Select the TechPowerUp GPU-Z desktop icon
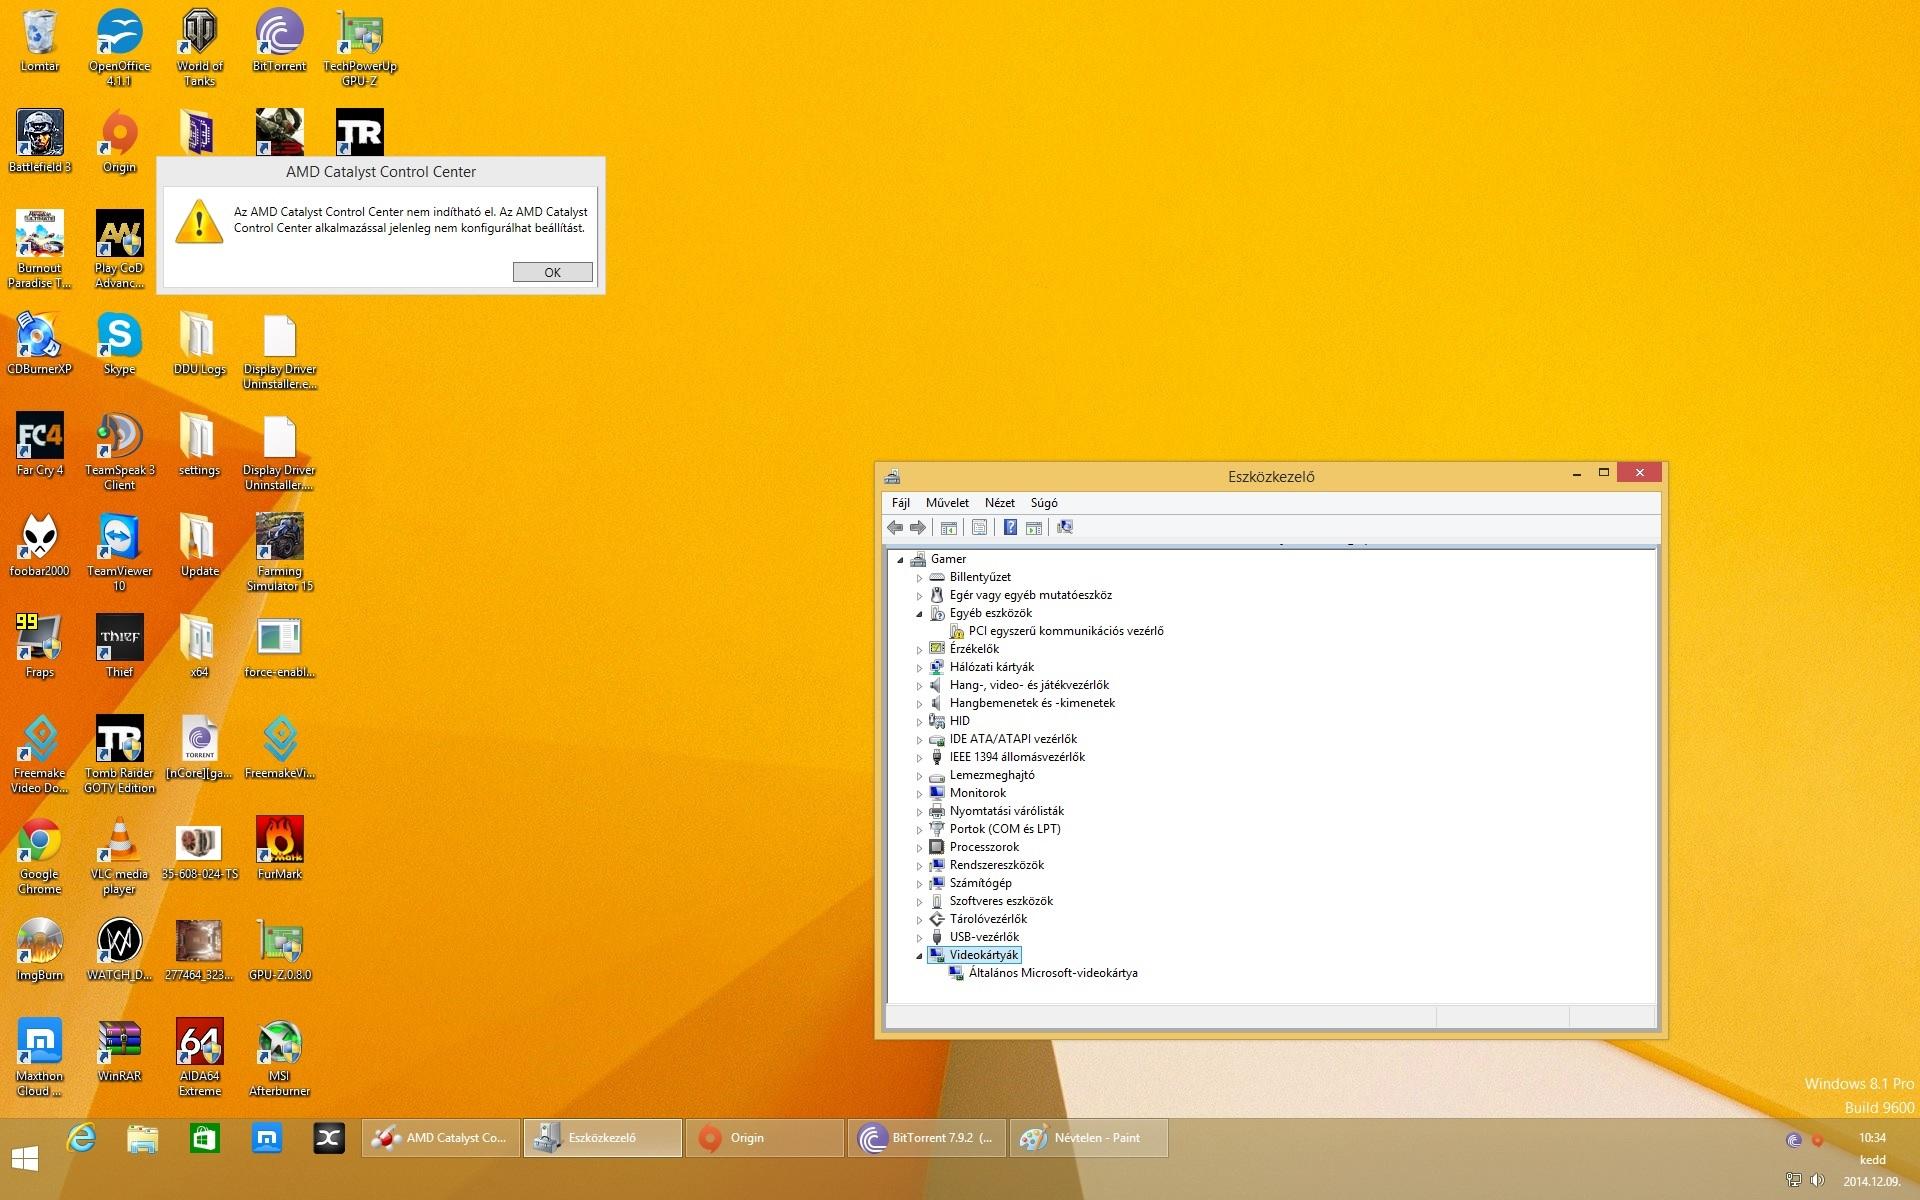 coord(360,47)
